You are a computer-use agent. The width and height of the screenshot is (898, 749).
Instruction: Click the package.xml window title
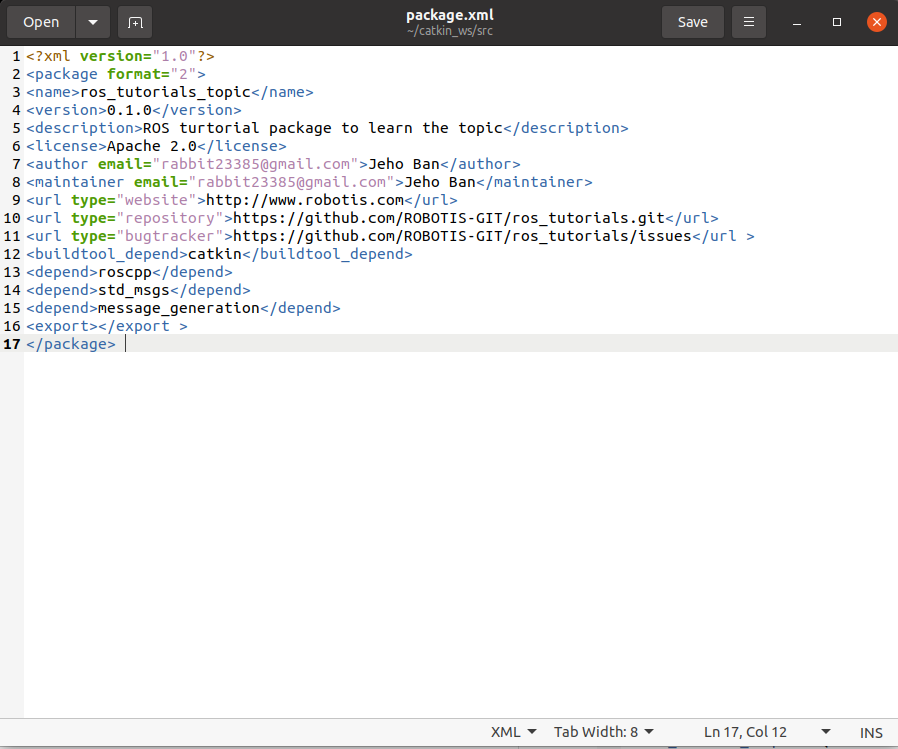tap(450, 15)
